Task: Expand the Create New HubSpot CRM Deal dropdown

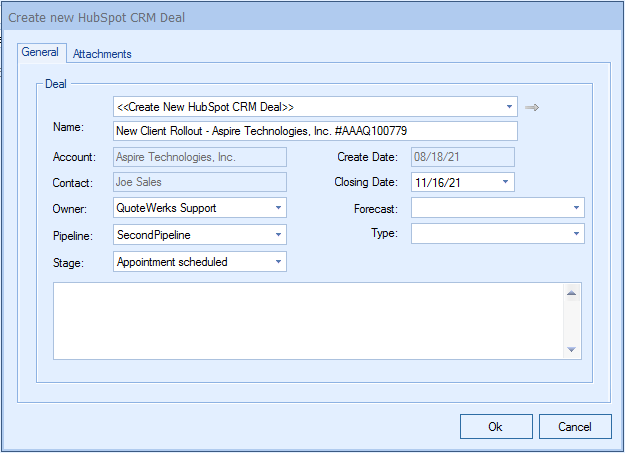Action: point(508,107)
